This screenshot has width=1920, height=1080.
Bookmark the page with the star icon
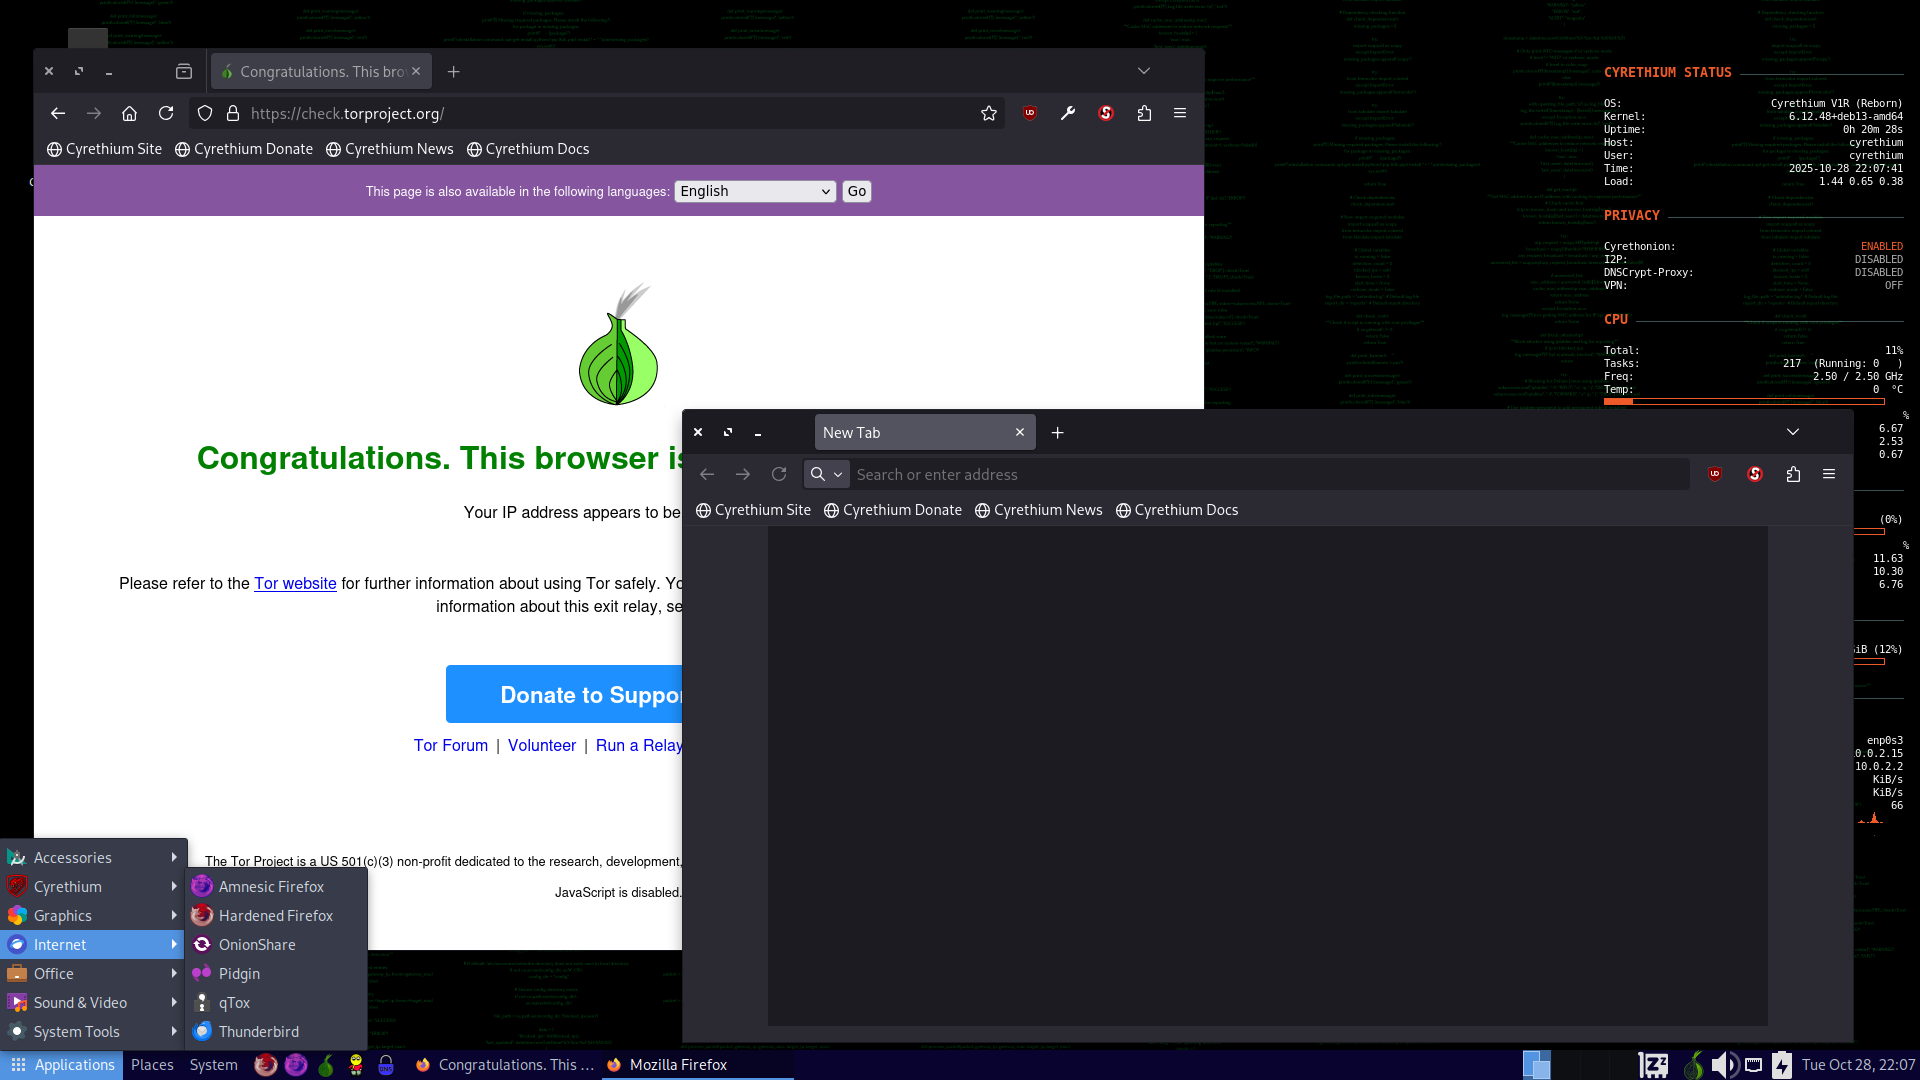(x=988, y=113)
